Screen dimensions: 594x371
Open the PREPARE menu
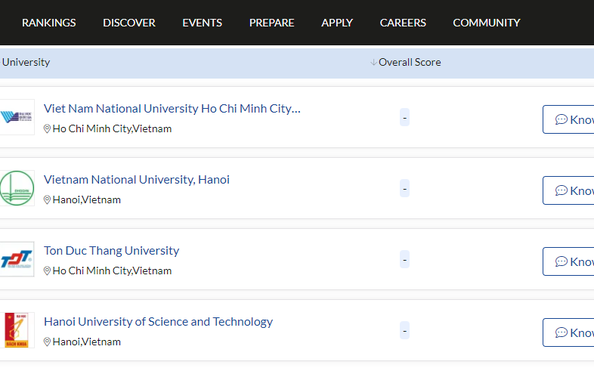point(272,23)
